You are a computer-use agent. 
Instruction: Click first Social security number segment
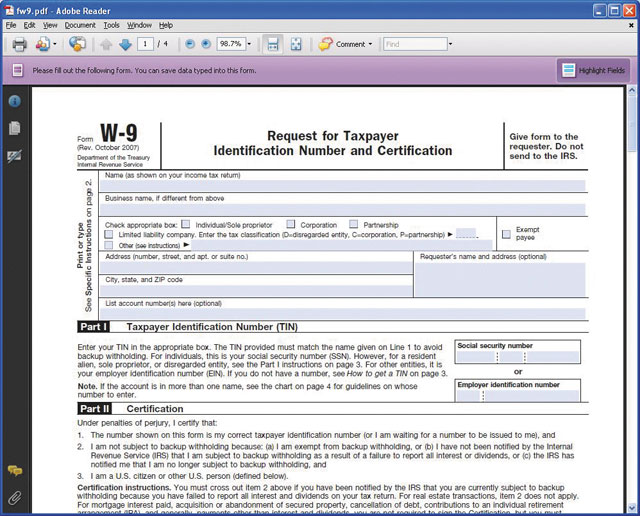[x=476, y=357]
